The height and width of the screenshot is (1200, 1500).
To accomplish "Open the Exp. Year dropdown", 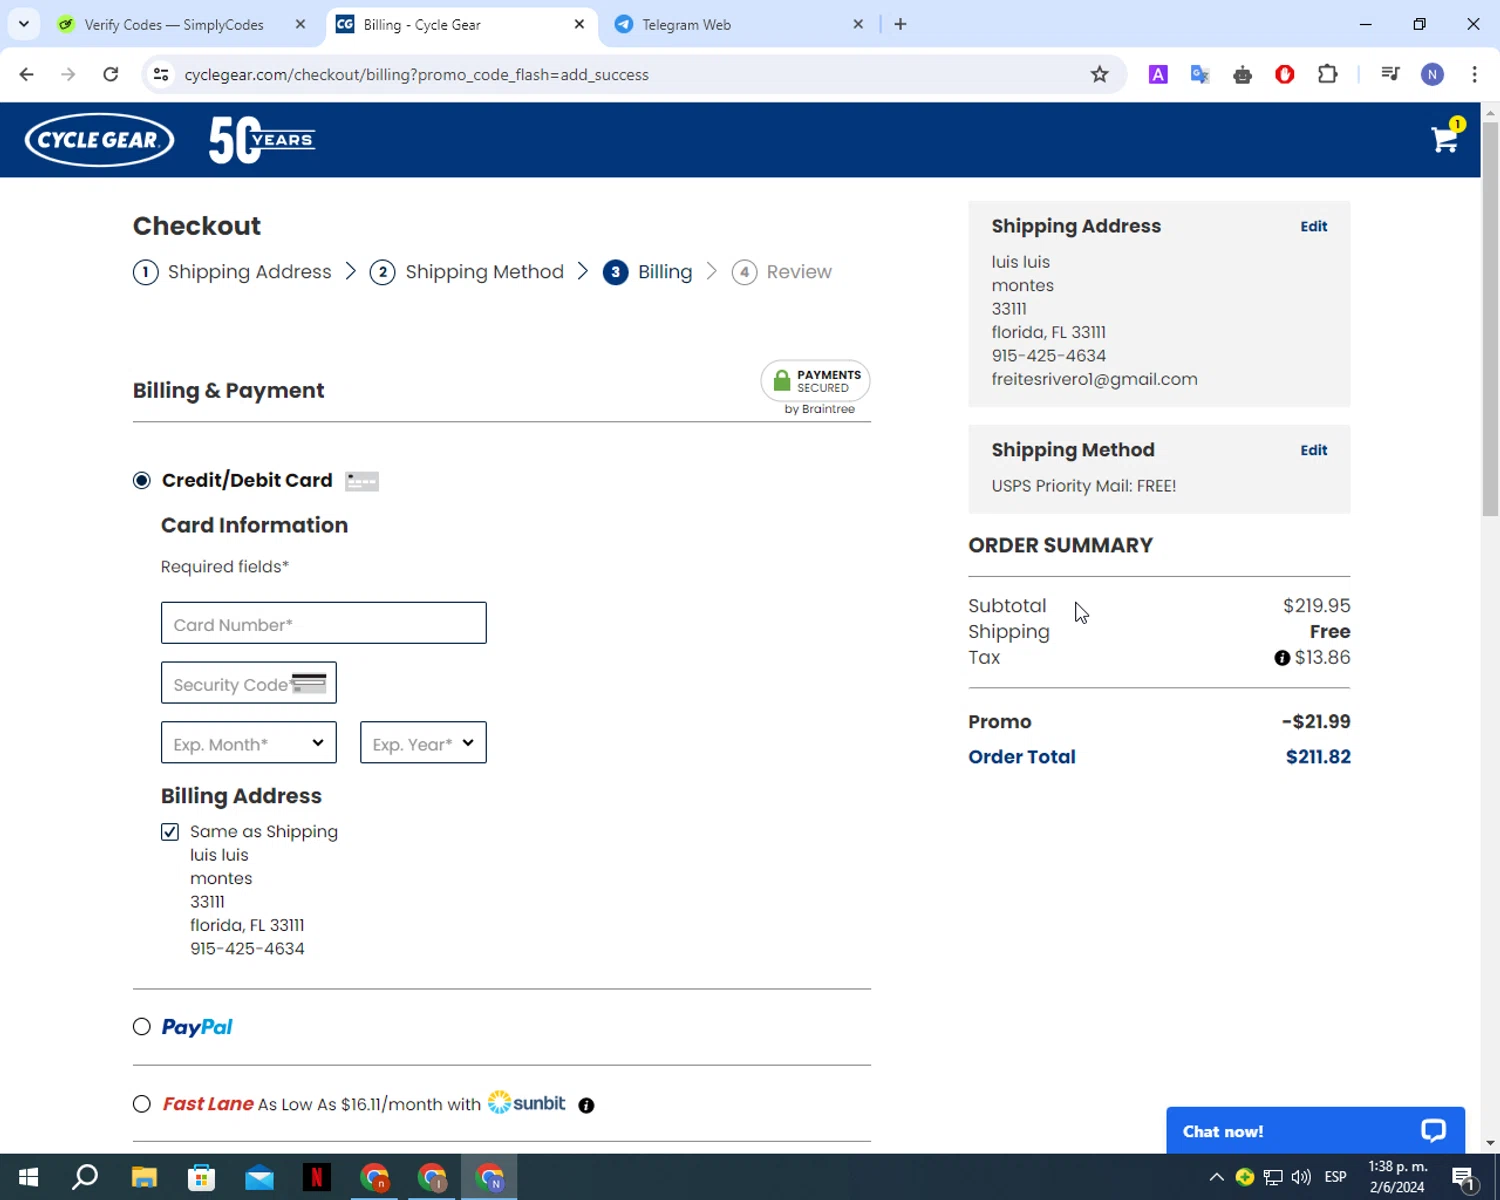I will 423,743.
